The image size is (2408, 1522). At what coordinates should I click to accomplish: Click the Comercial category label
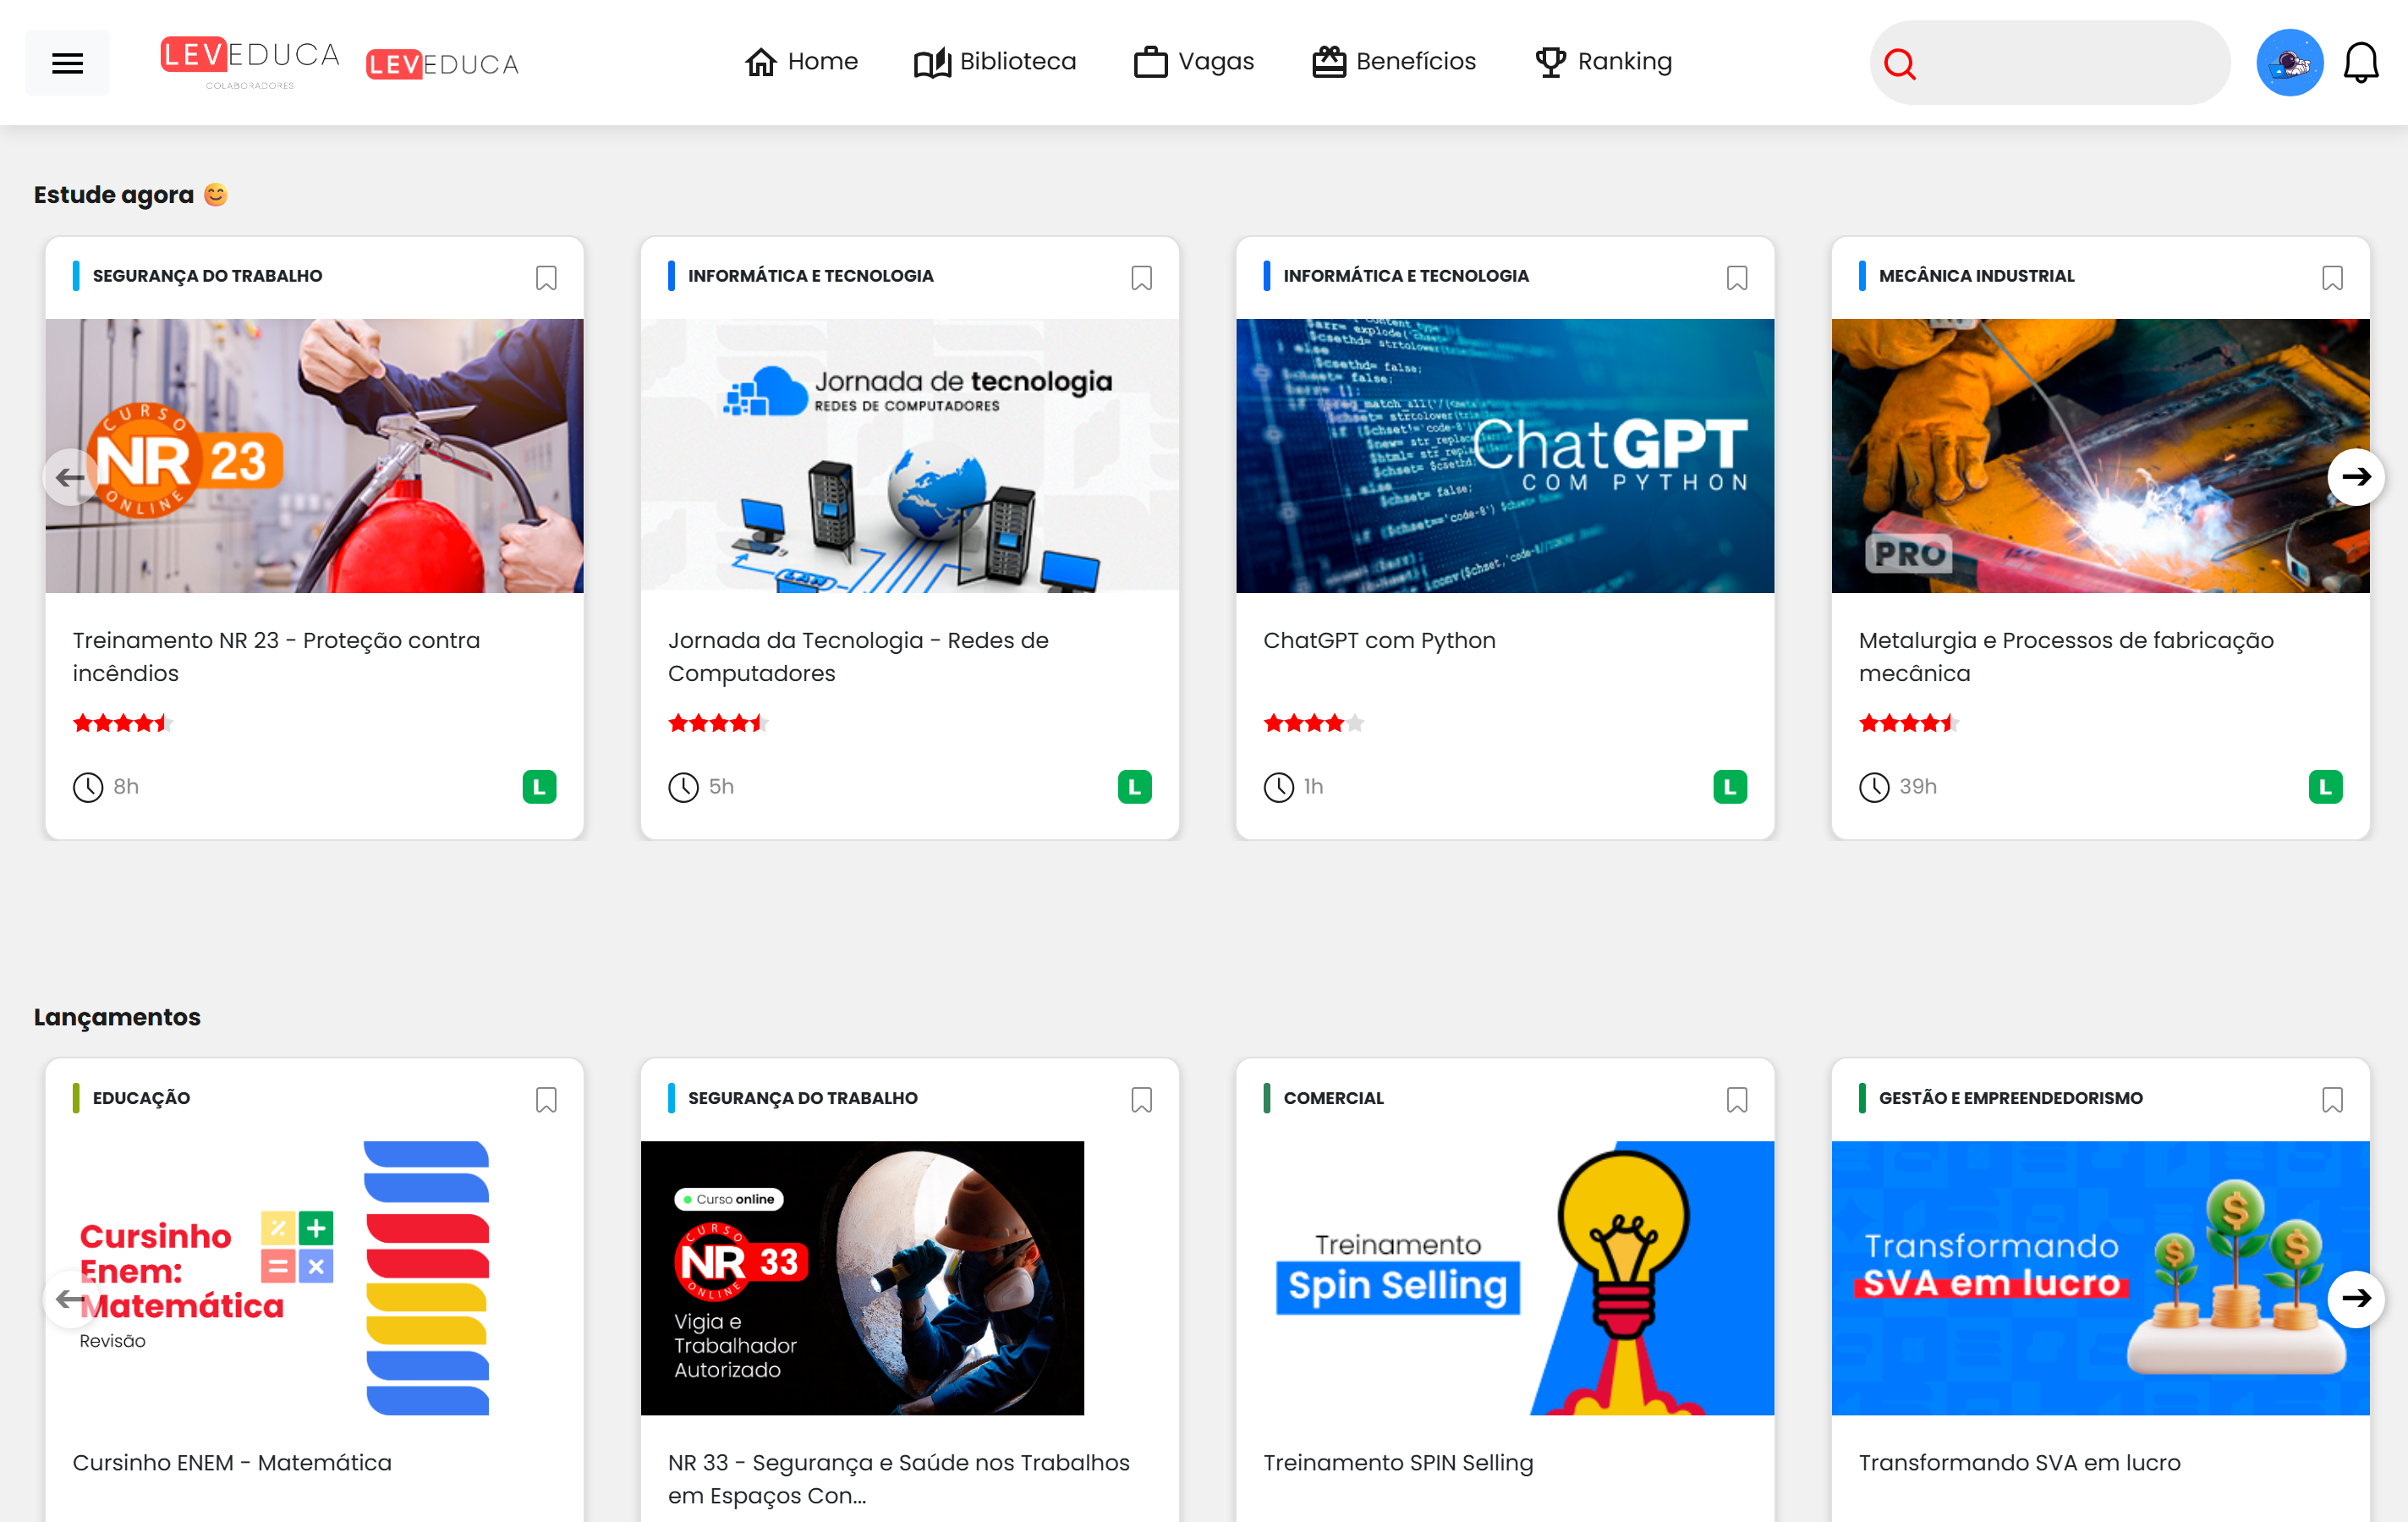pos(1333,1098)
